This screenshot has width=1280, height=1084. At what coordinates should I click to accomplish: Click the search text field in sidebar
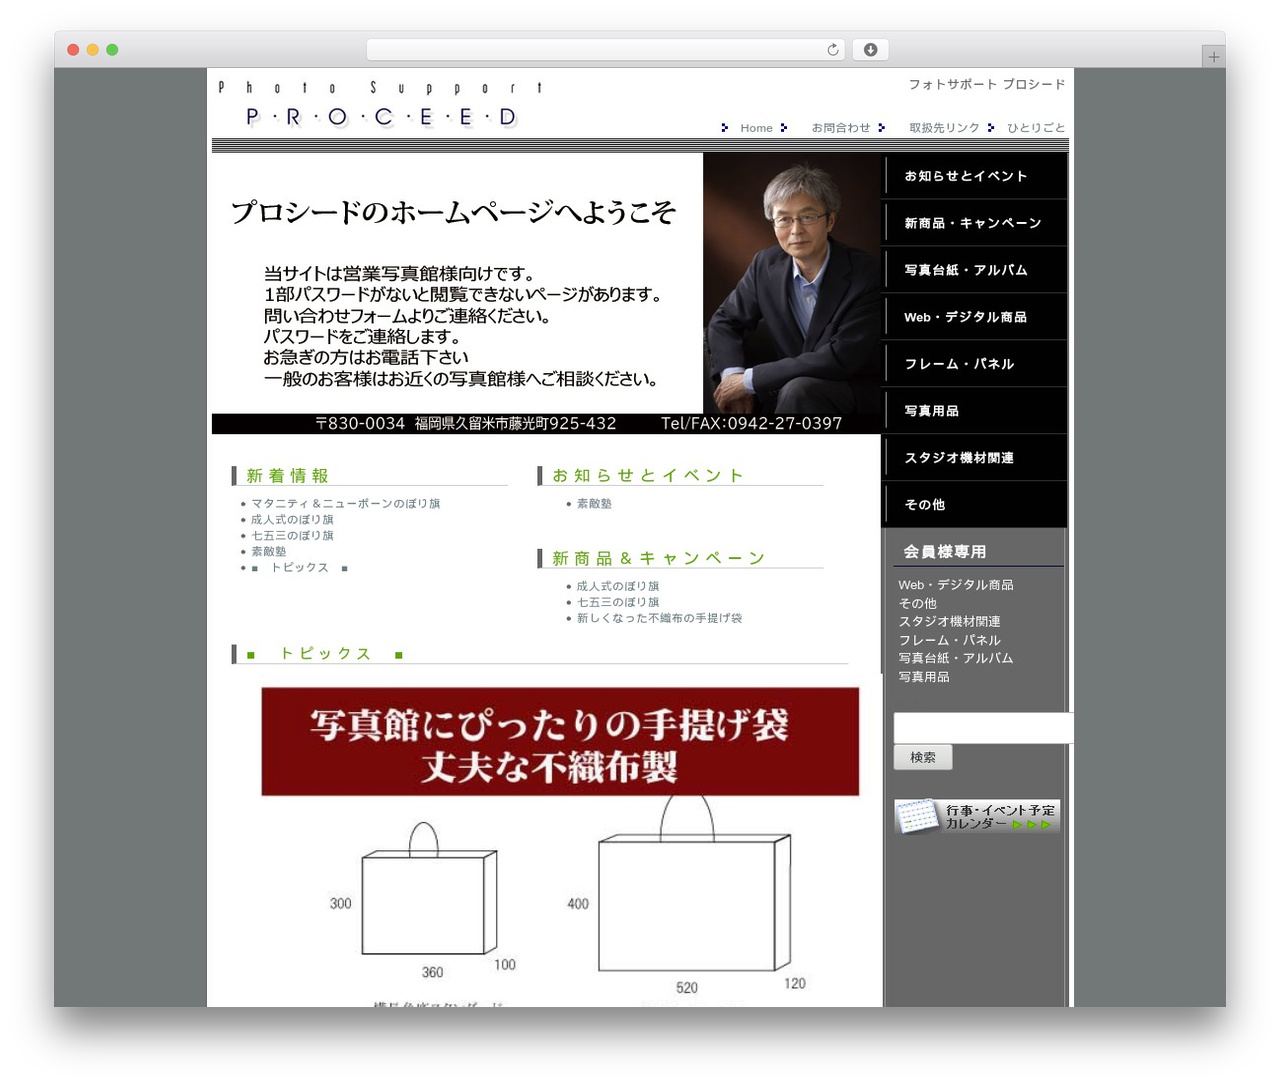point(983,728)
